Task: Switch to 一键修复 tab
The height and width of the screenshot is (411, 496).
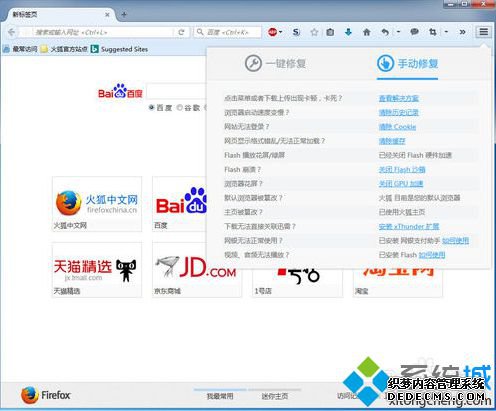Action: pos(275,63)
